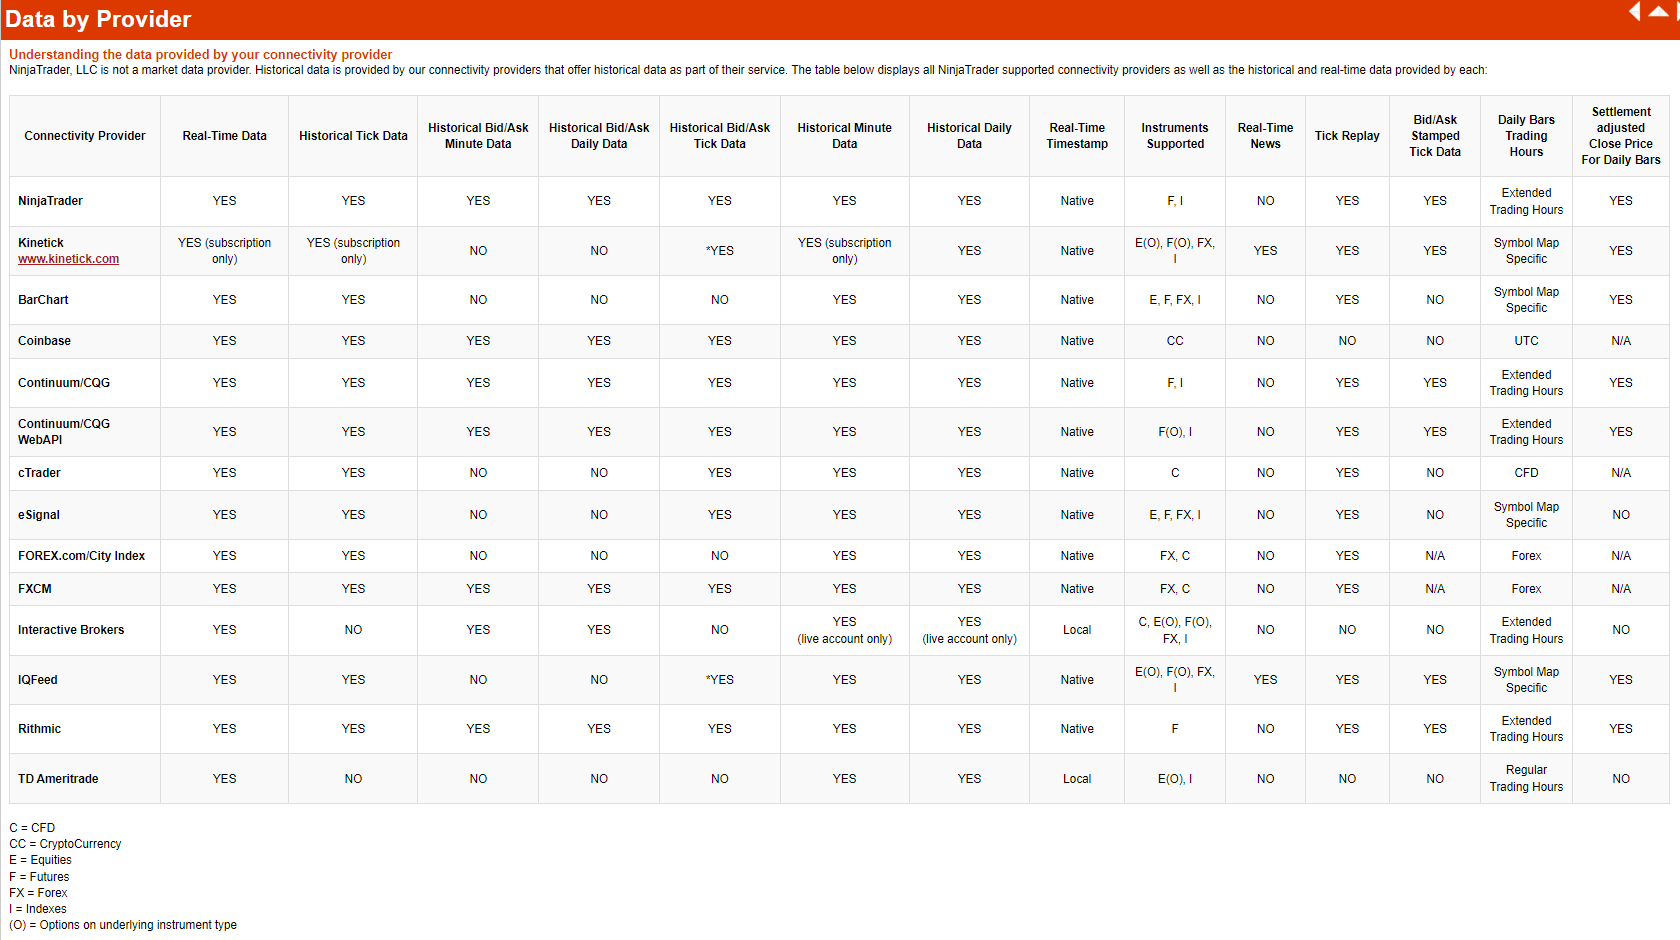Select the Historical Tick Data column header

(353, 136)
